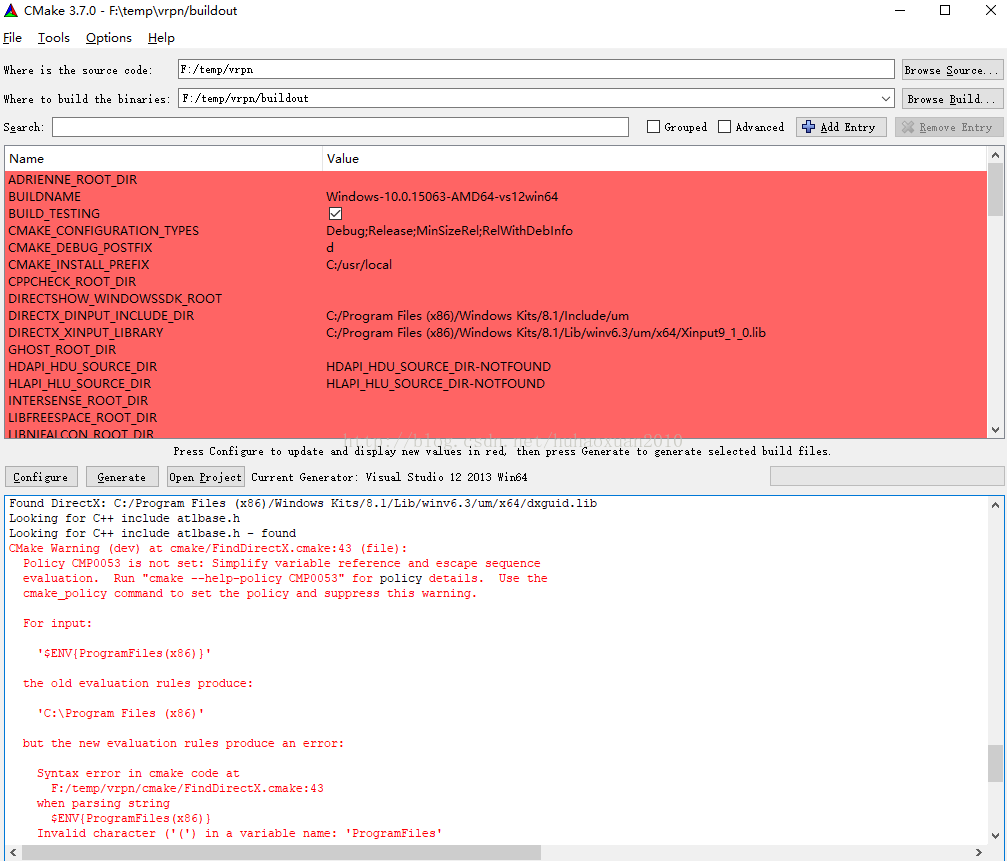The image size is (1007, 861).
Task: Expand the build binaries path dropdown
Action: 886,98
